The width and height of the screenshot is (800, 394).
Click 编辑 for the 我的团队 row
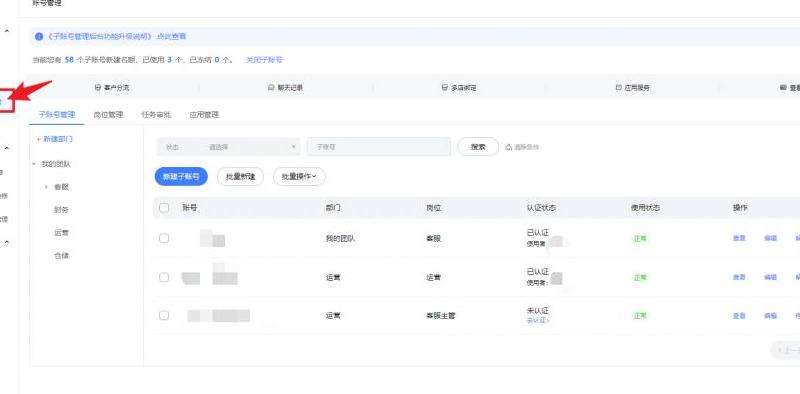[x=770, y=238]
